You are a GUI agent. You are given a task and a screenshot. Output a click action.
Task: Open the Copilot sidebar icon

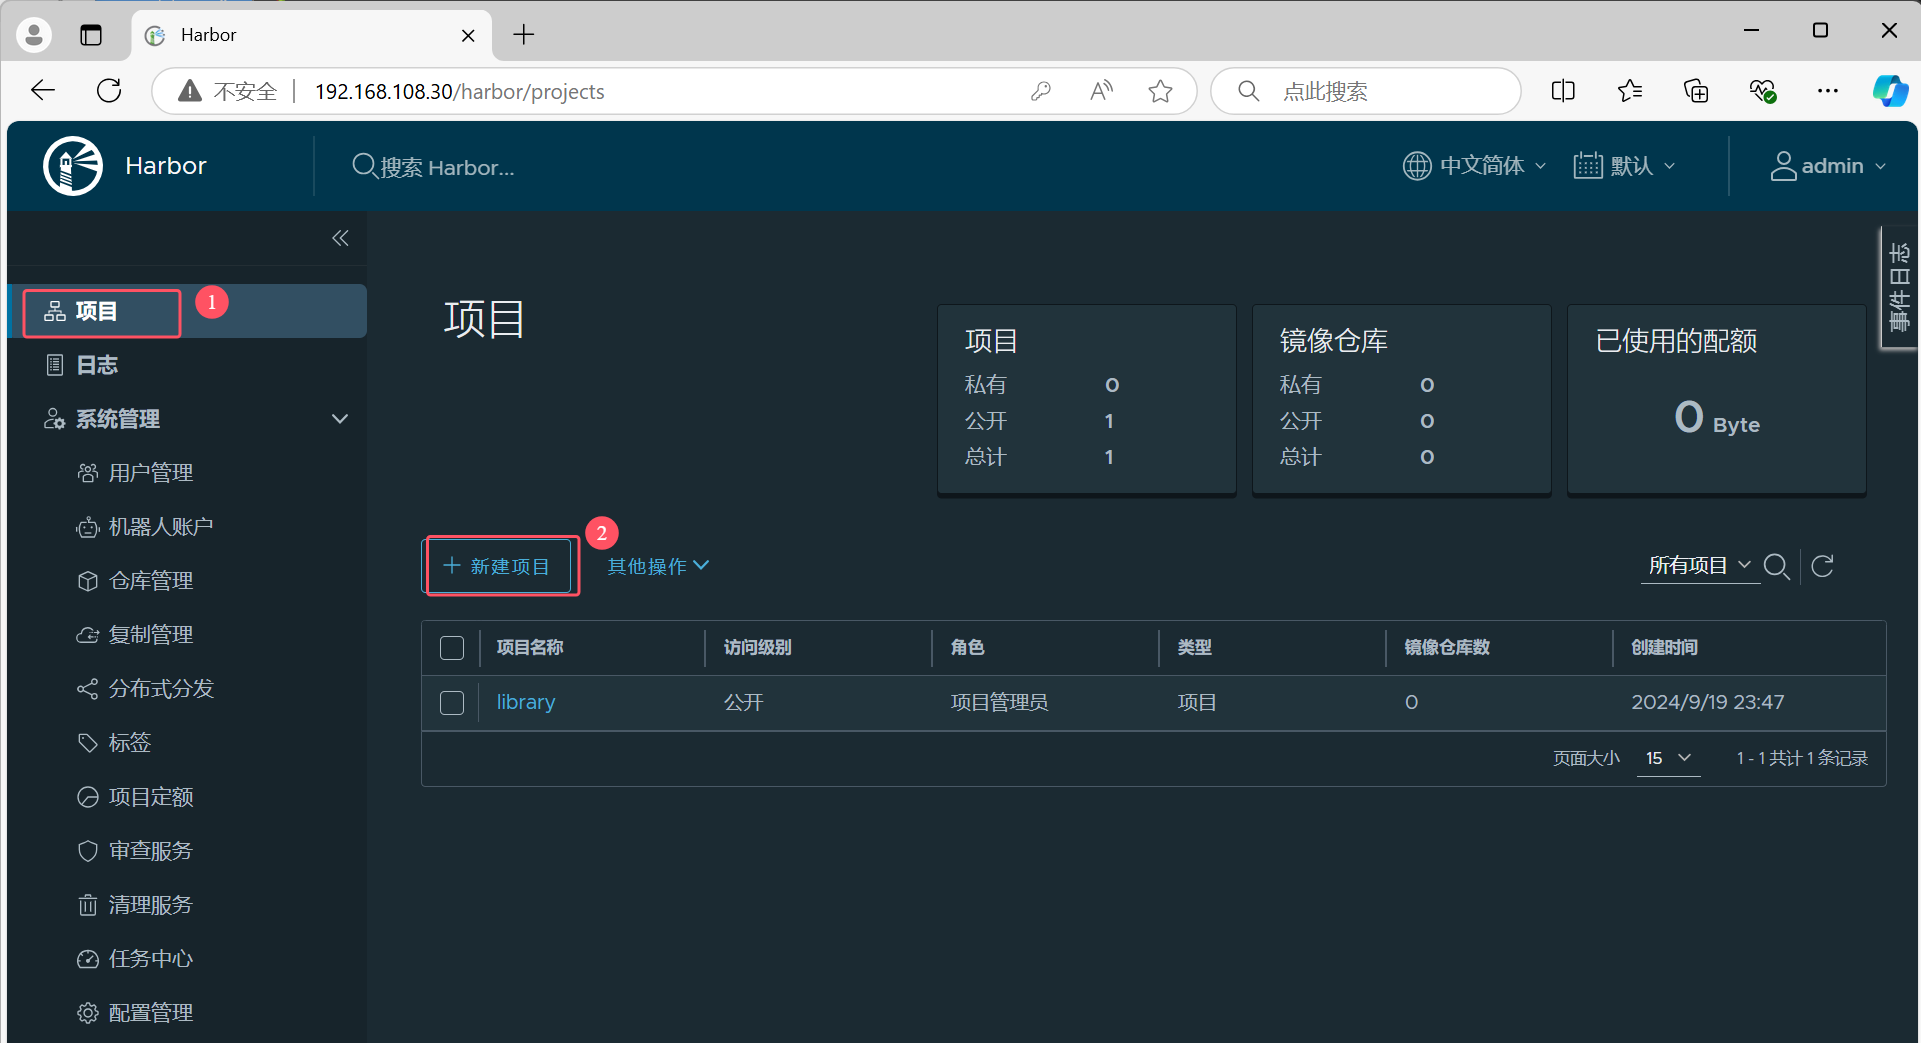1890,91
